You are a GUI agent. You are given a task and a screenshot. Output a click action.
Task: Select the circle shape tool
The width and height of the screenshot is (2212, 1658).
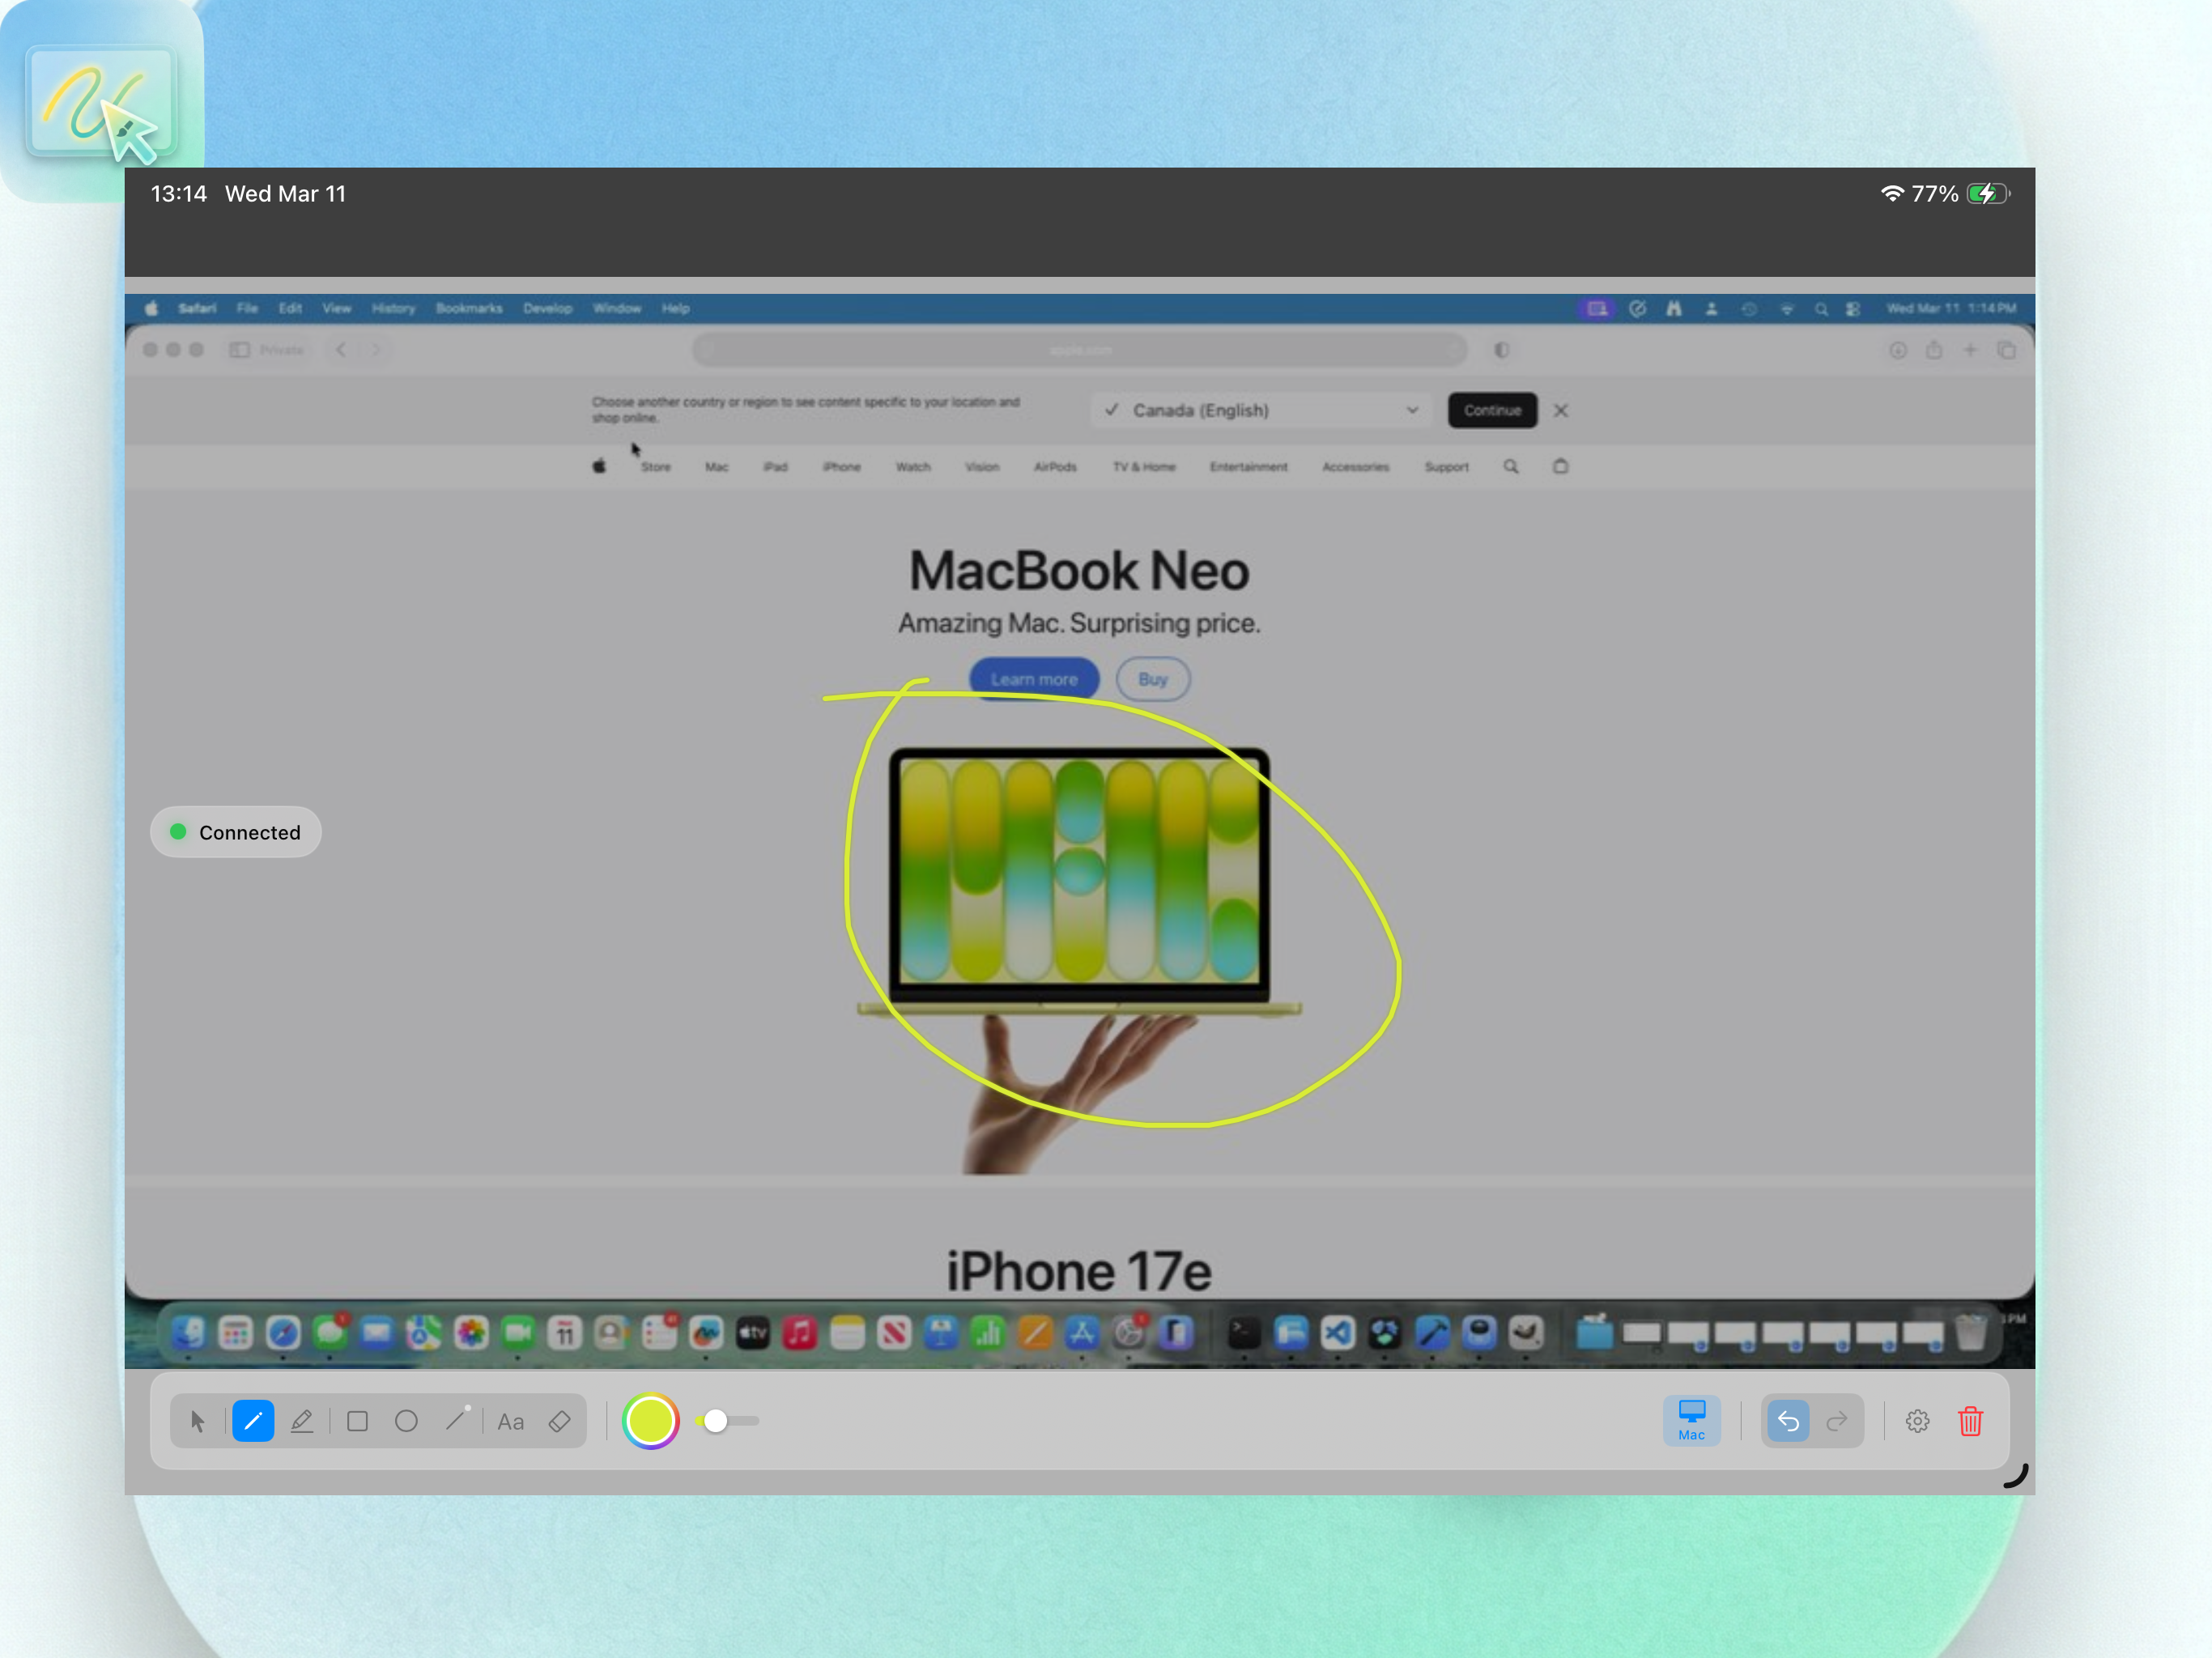point(406,1421)
